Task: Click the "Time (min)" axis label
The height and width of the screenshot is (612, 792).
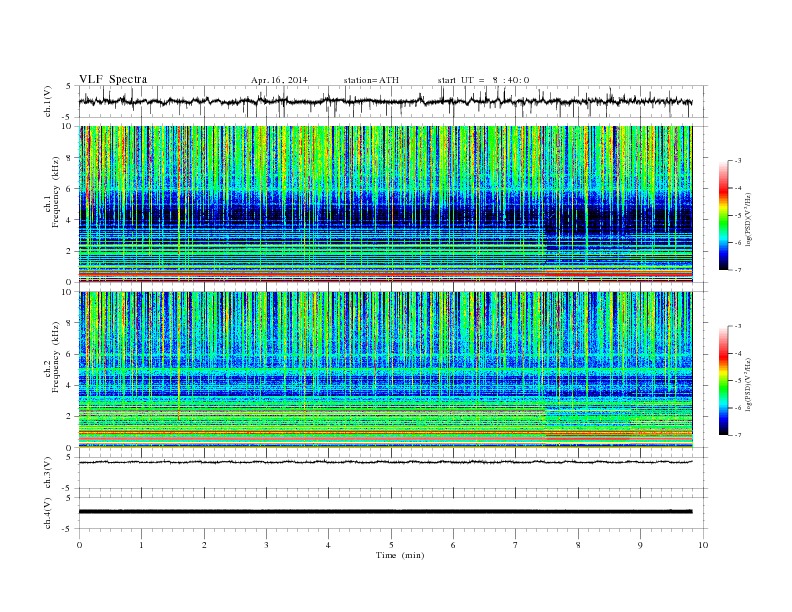Action: click(400, 555)
